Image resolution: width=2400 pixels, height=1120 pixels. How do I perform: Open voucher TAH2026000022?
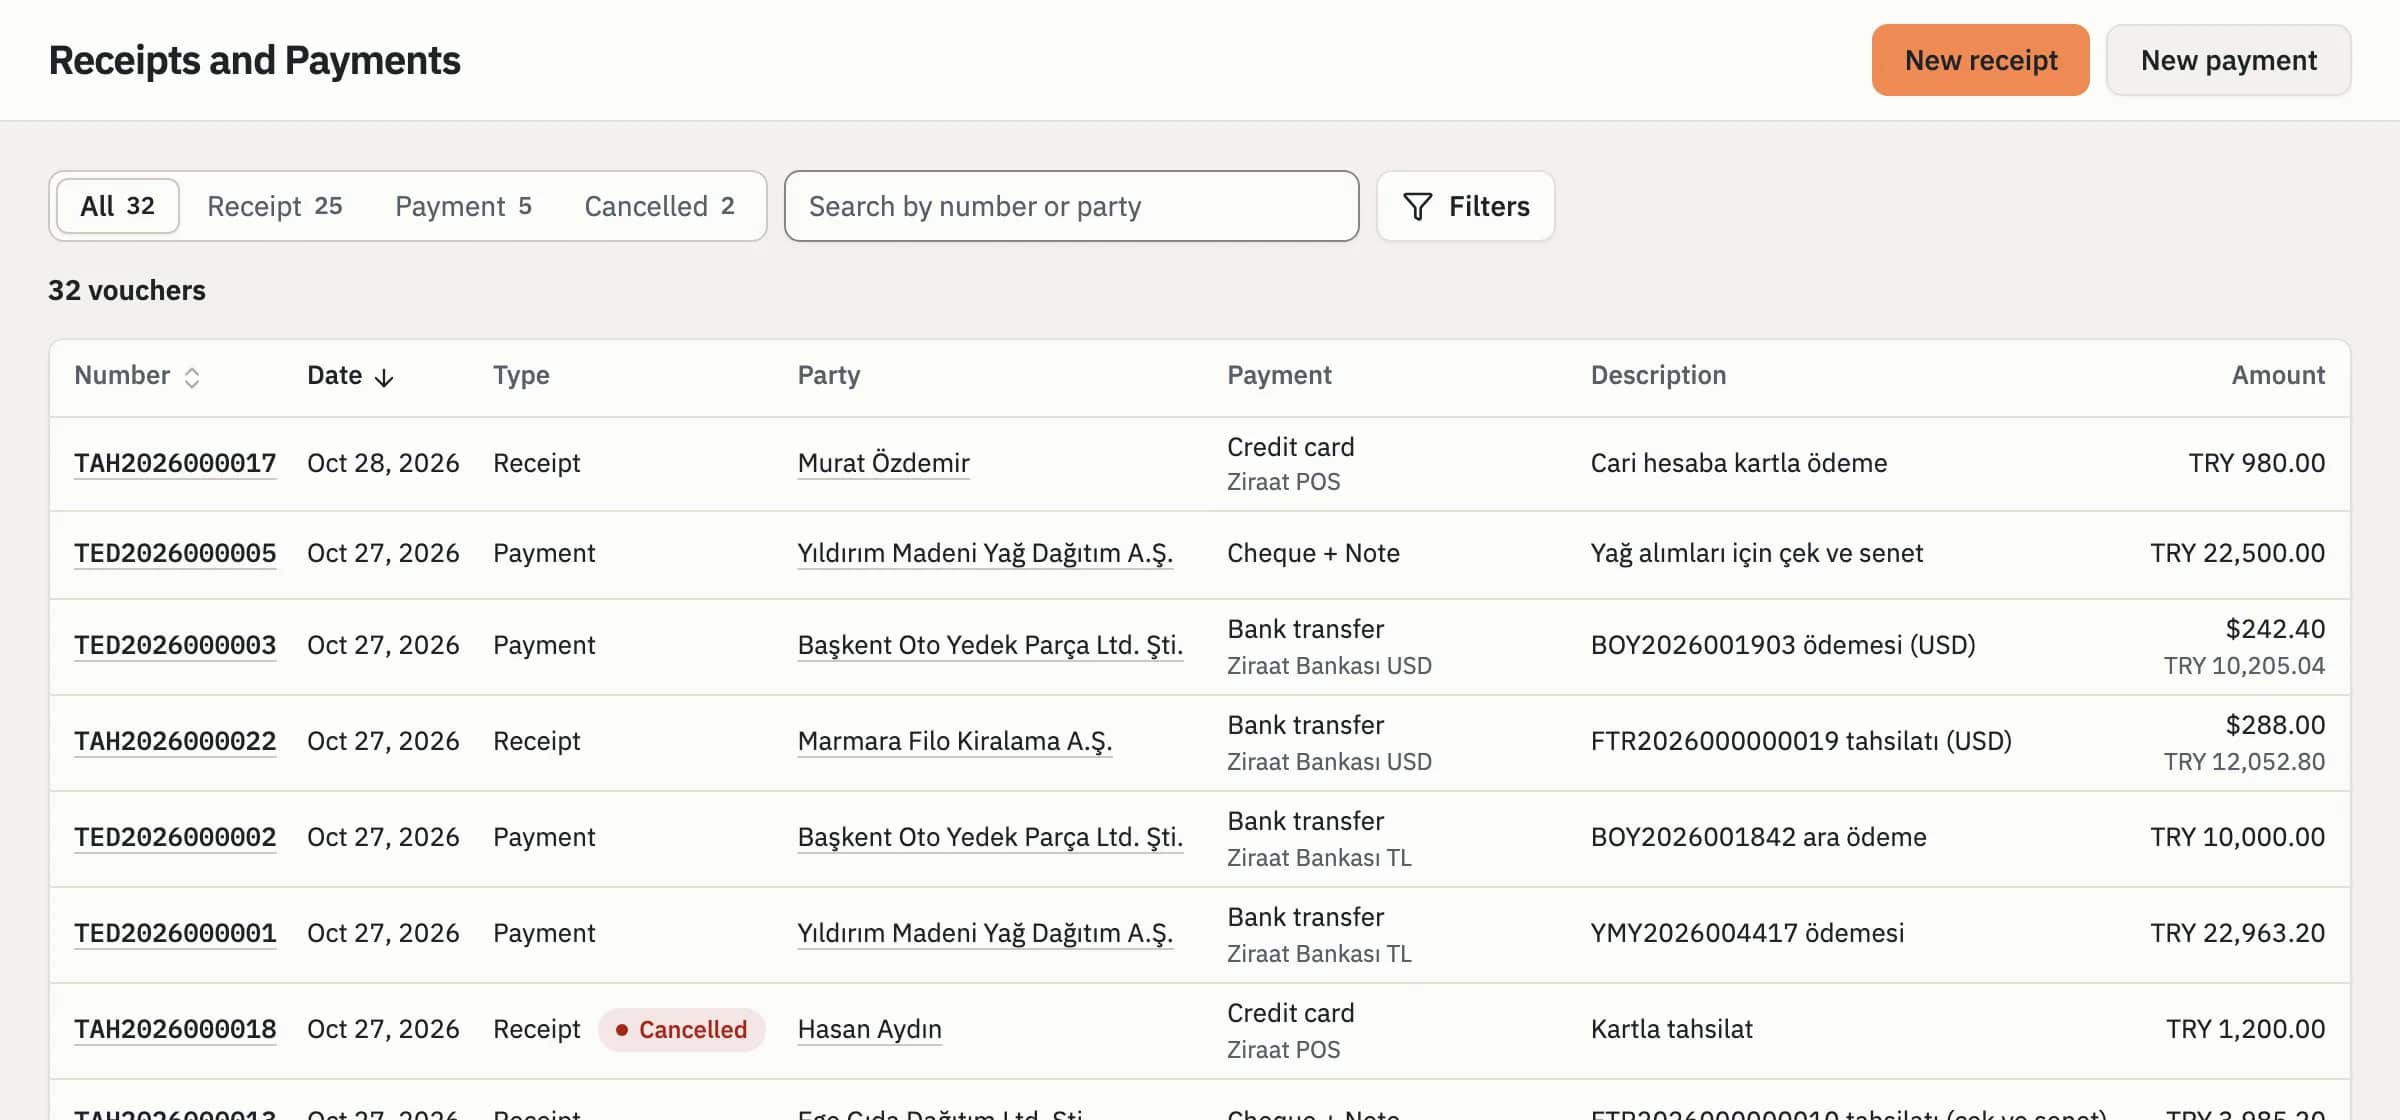coord(175,741)
